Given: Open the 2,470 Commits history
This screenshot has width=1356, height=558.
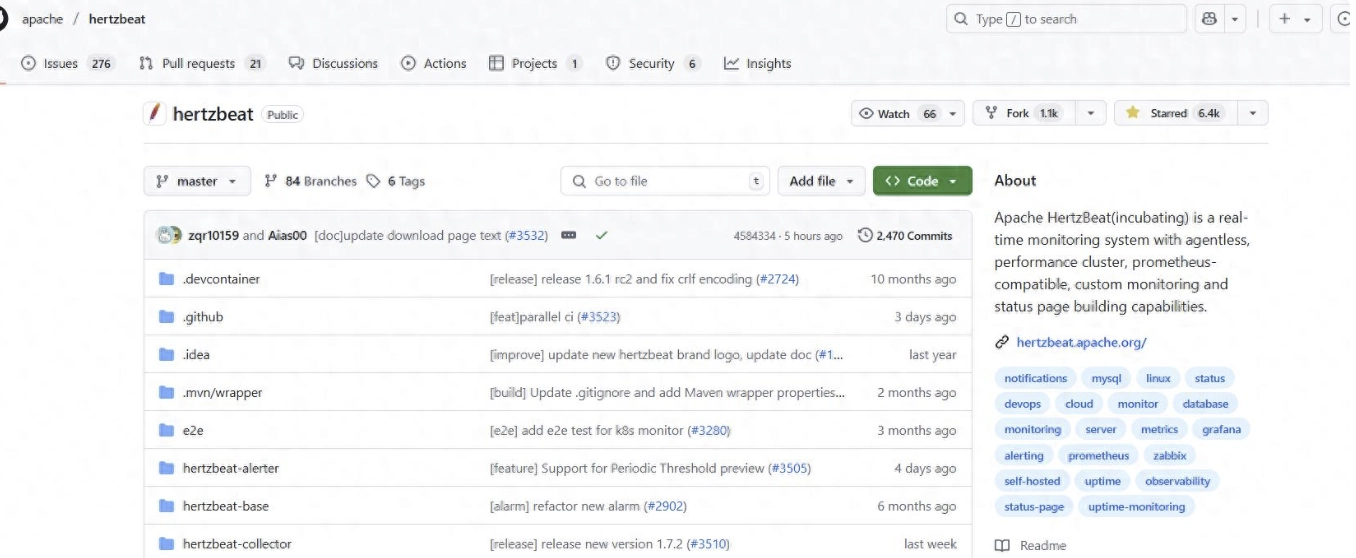Looking at the screenshot, I should click(905, 236).
